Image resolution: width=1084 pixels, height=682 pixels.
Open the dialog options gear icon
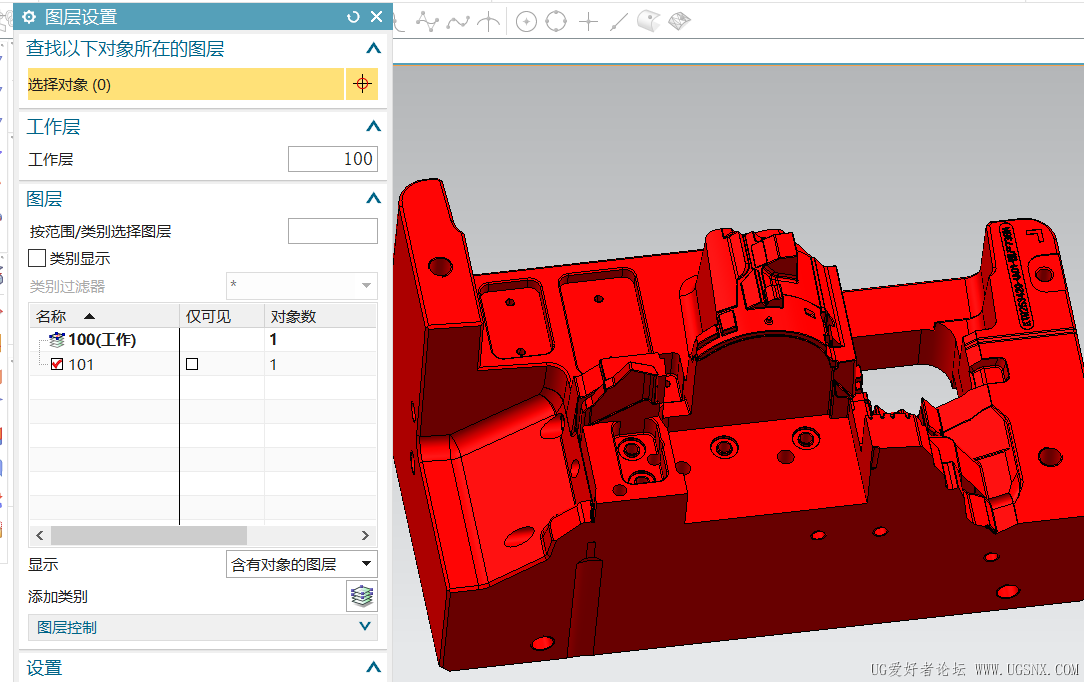[x=29, y=17]
